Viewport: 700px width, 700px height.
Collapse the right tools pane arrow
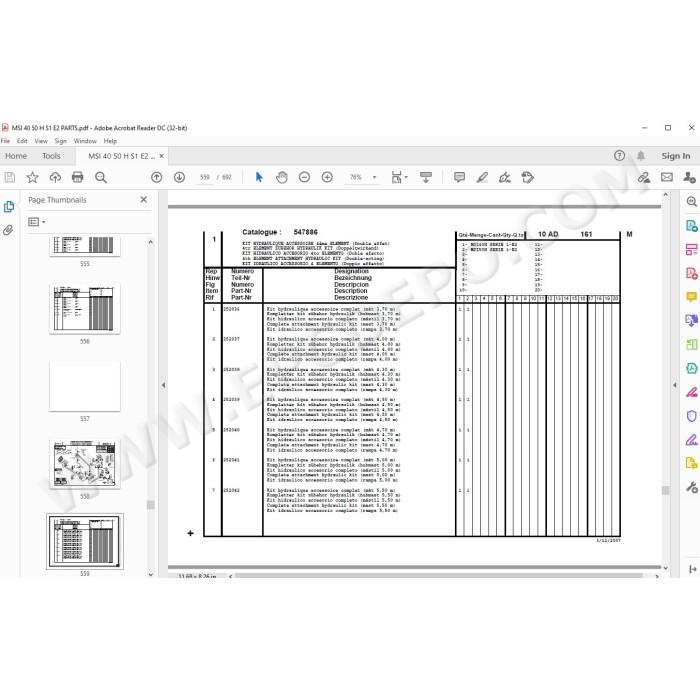(x=675, y=385)
